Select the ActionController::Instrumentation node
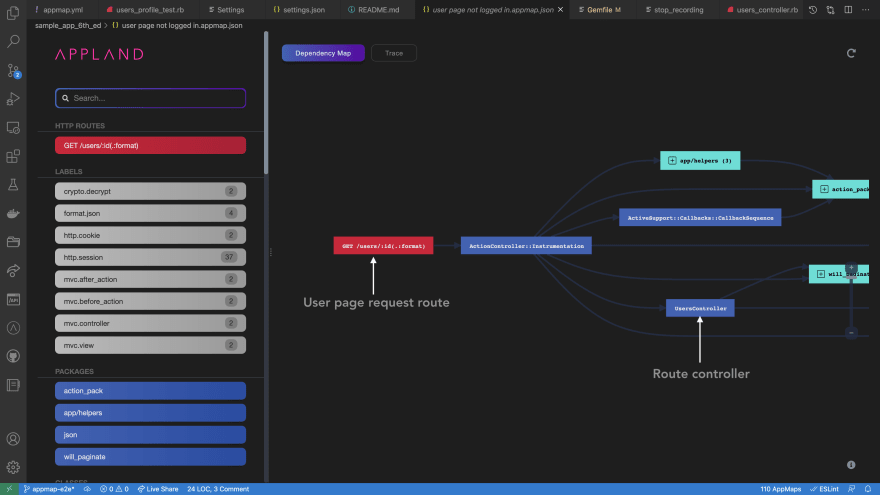The height and width of the screenshot is (495, 880). 526,246
